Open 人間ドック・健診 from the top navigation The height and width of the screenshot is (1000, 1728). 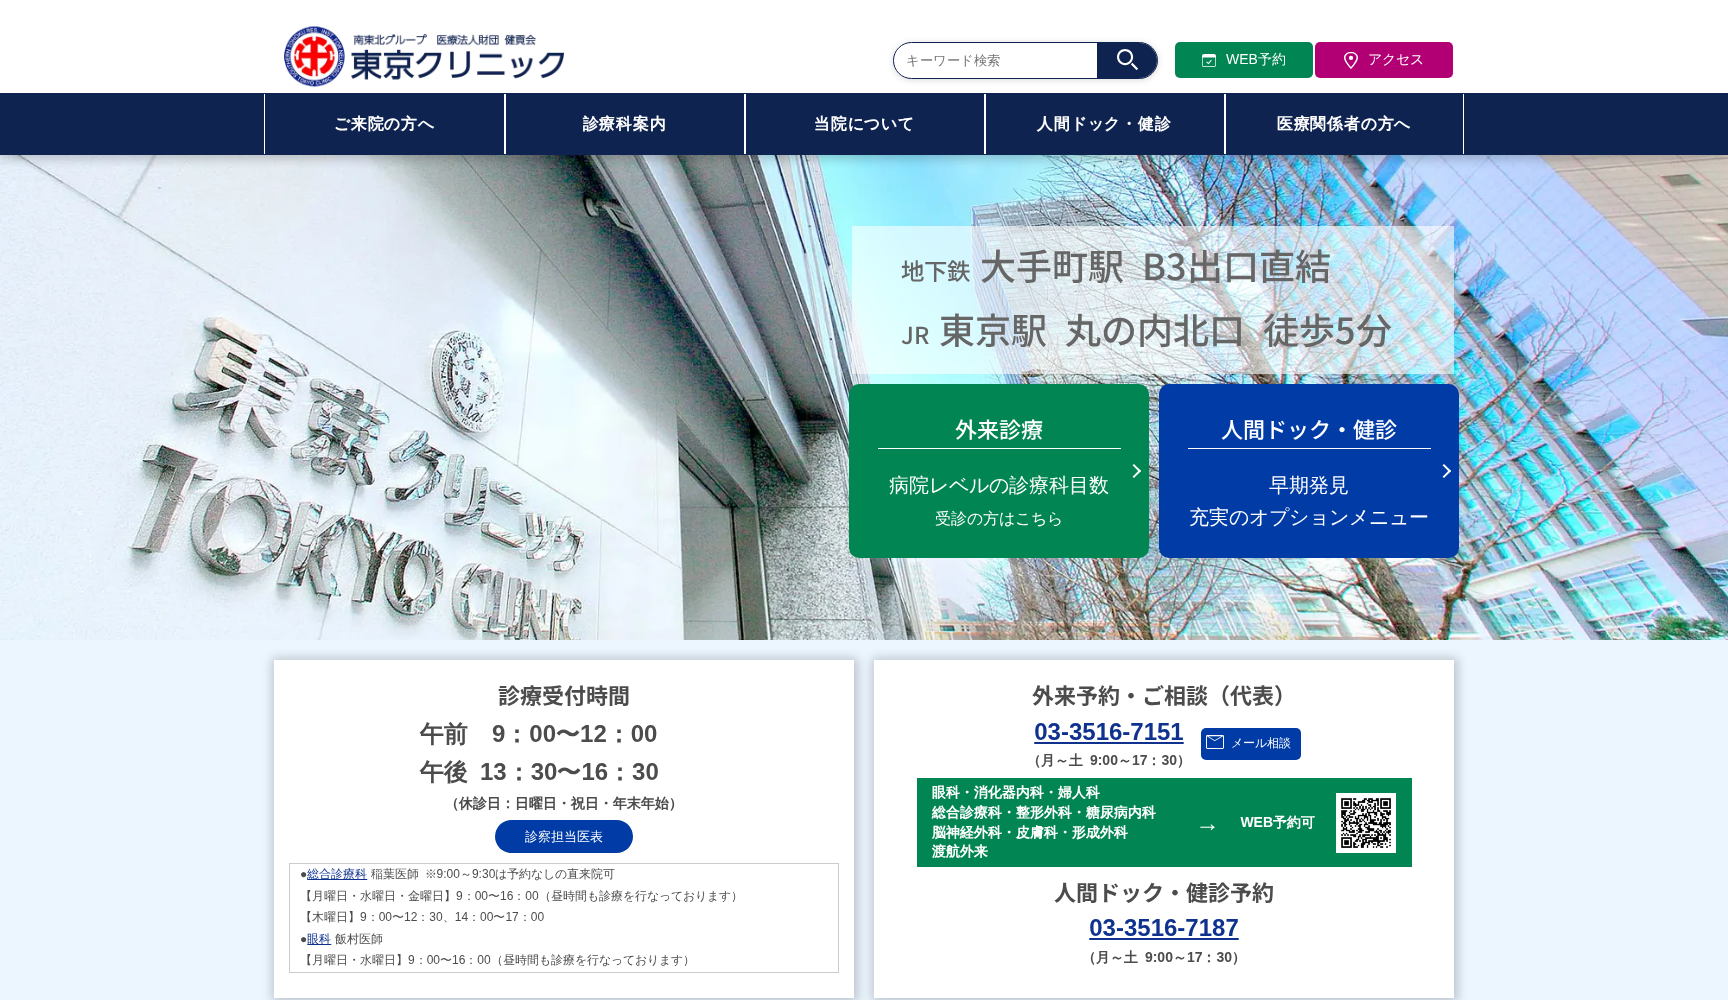click(x=1104, y=123)
